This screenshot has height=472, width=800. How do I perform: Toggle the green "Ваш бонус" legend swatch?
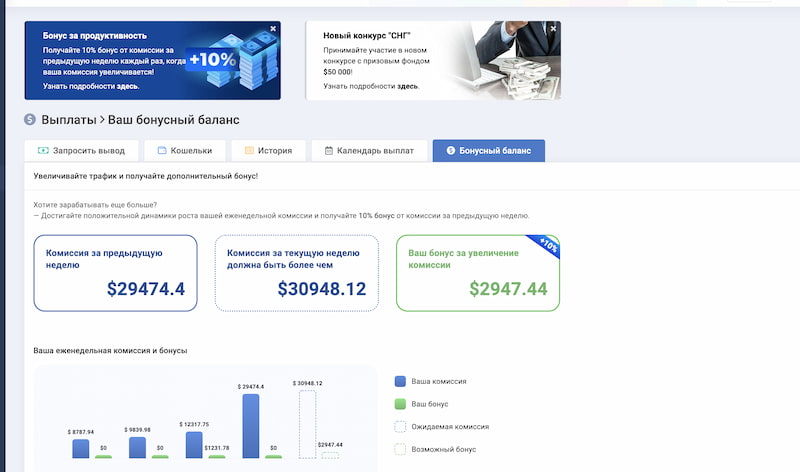(400, 404)
